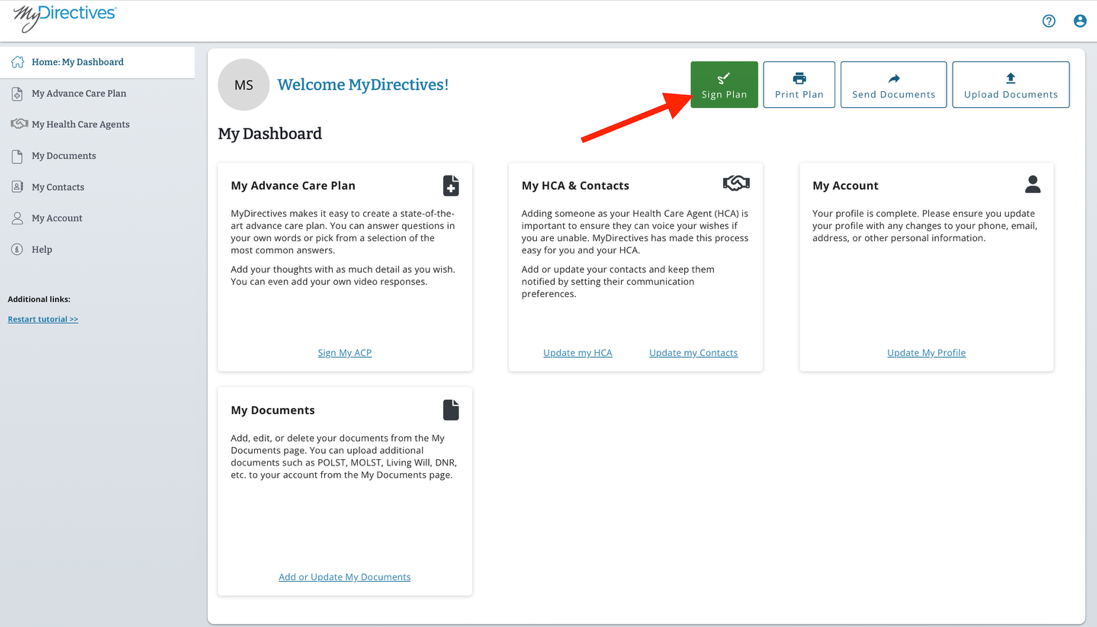The width and height of the screenshot is (1097, 627).
Task: Click the My Documents sidebar page icon
Action: click(x=17, y=156)
